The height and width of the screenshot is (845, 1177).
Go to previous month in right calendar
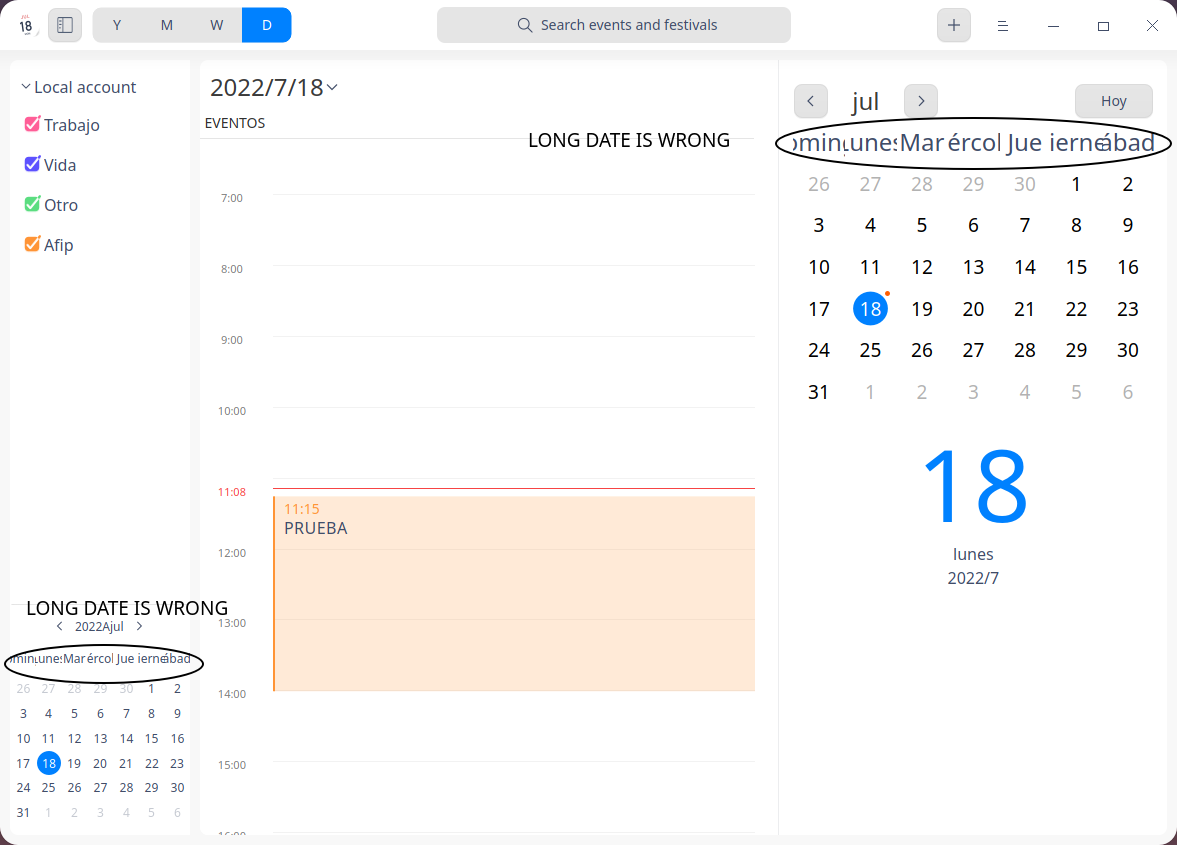(811, 101)
